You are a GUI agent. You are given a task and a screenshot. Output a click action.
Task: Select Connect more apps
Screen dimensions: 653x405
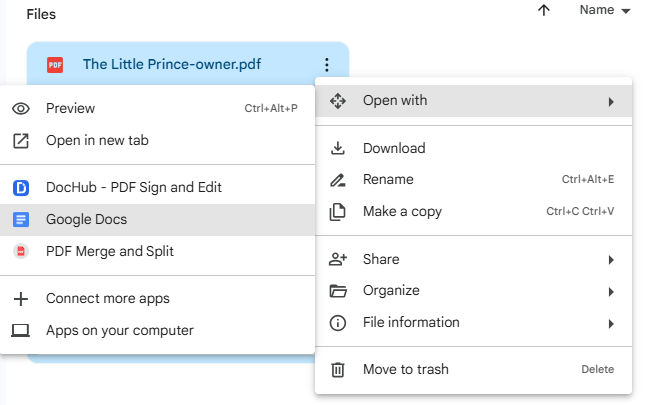point(157,299)
